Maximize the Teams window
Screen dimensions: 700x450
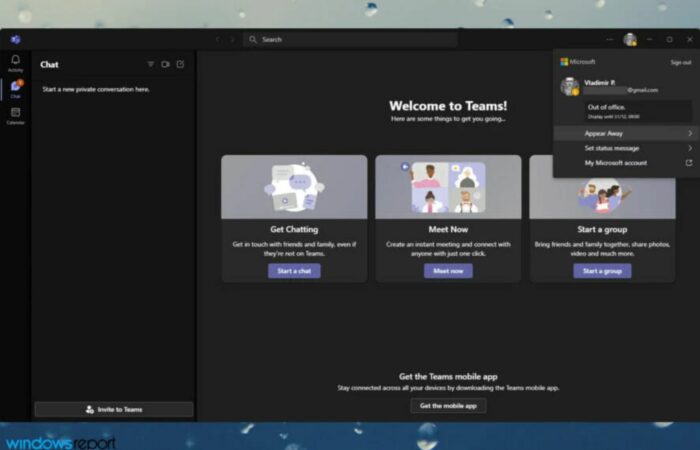(x=670, y=39)
